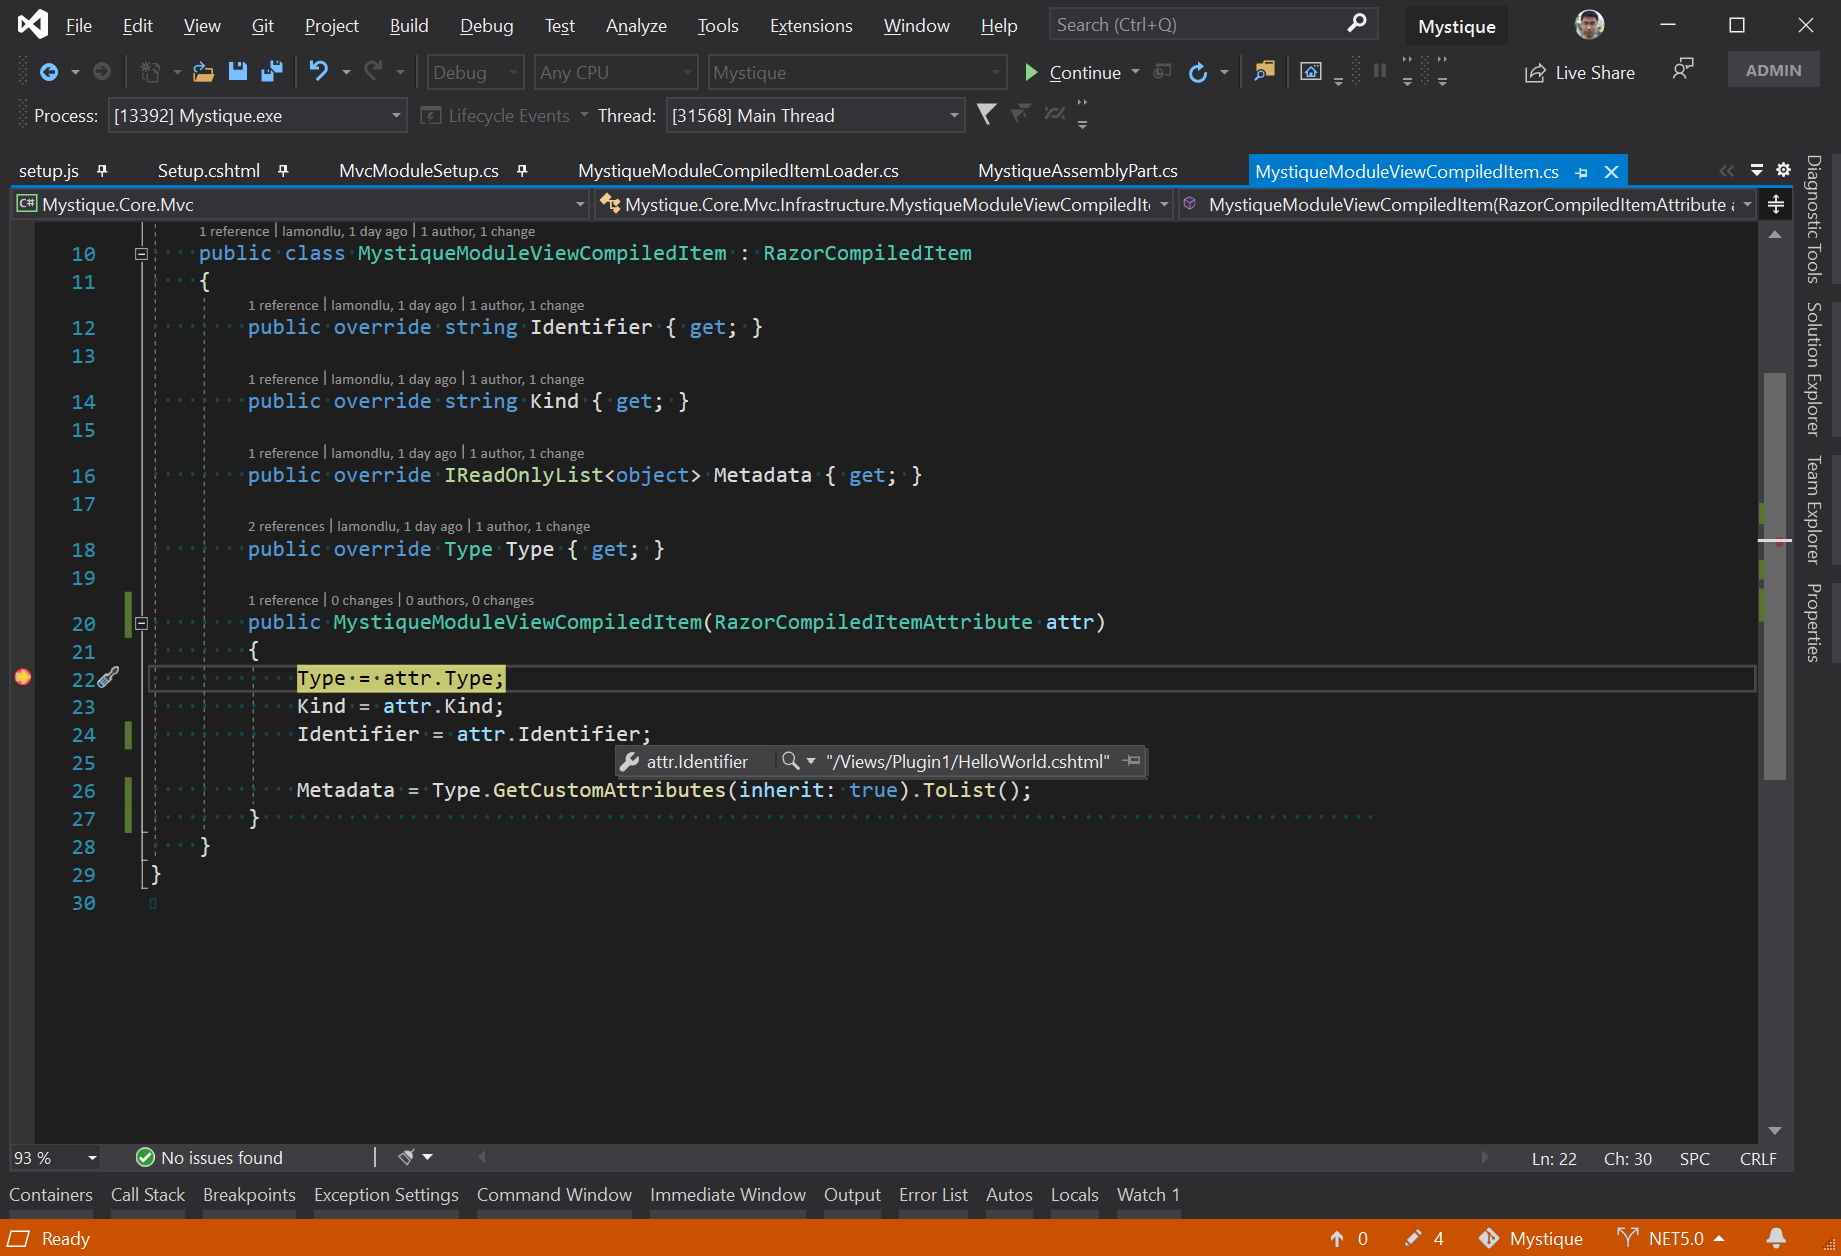Click the Save All icon
Screen dimensions: 1841x1256
(271, 72)
